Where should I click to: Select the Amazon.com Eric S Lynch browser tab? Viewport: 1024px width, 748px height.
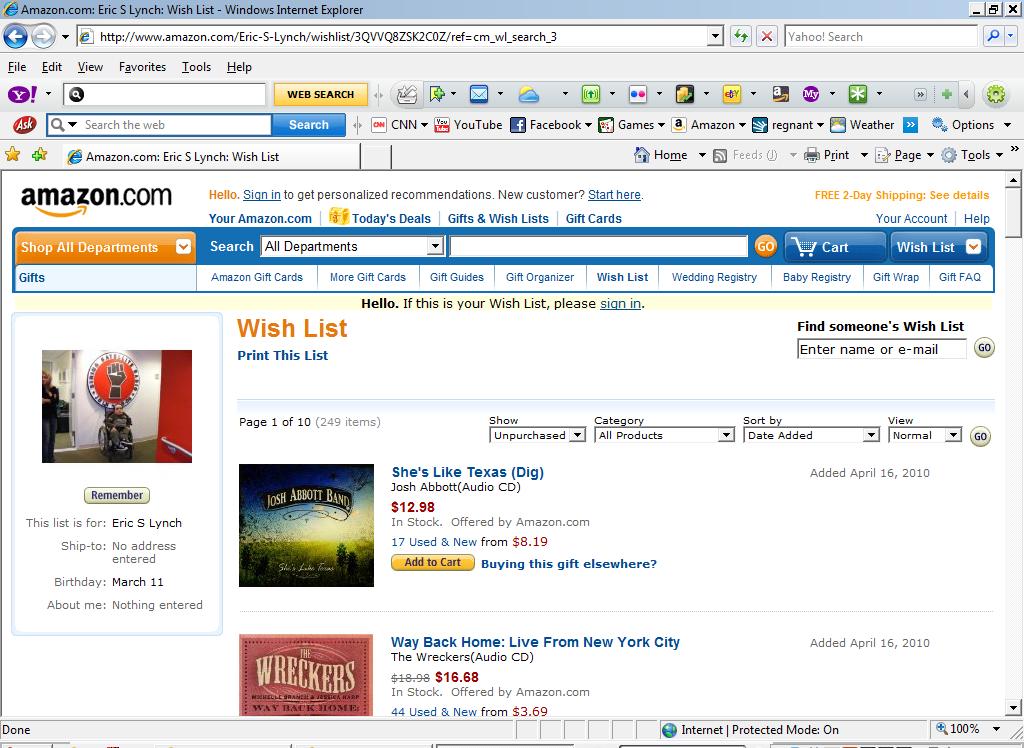[x=212, y=157]
